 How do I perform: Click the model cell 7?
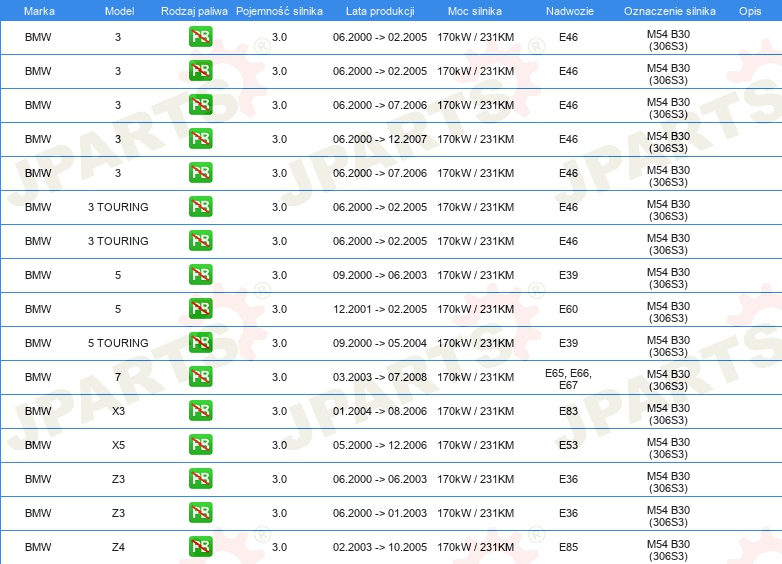118,377
